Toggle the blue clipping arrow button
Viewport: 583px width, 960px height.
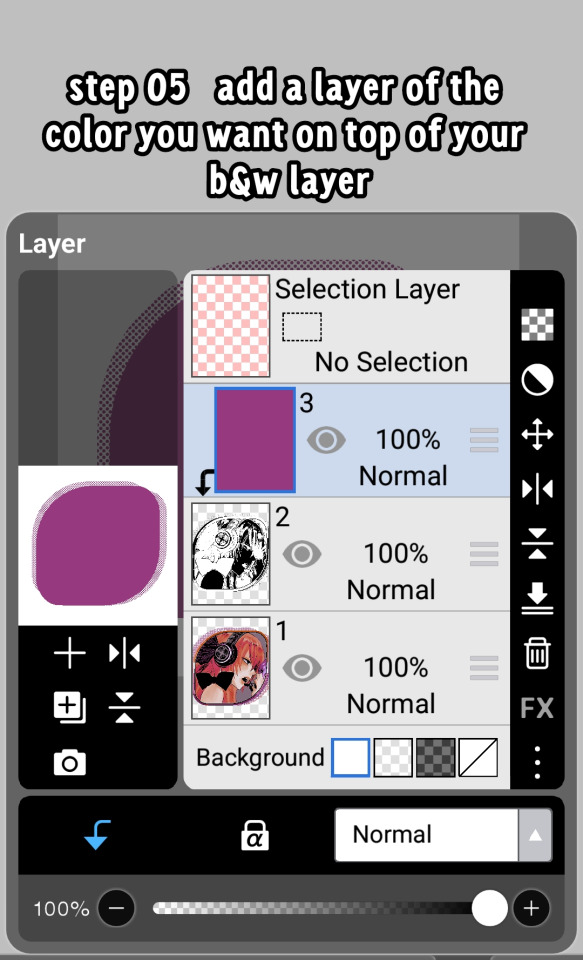pos(97,835)
